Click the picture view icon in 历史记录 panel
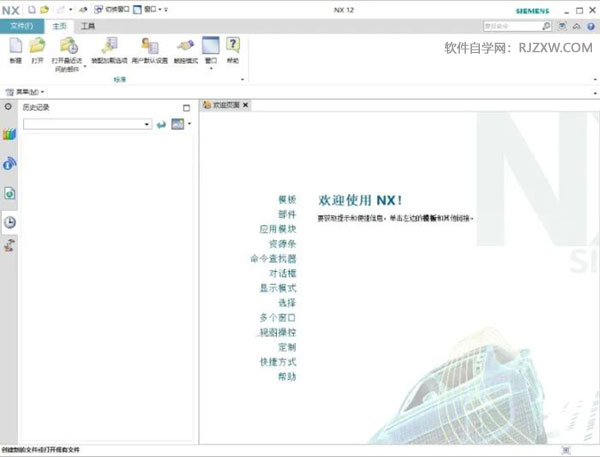 tap(178, 124)
